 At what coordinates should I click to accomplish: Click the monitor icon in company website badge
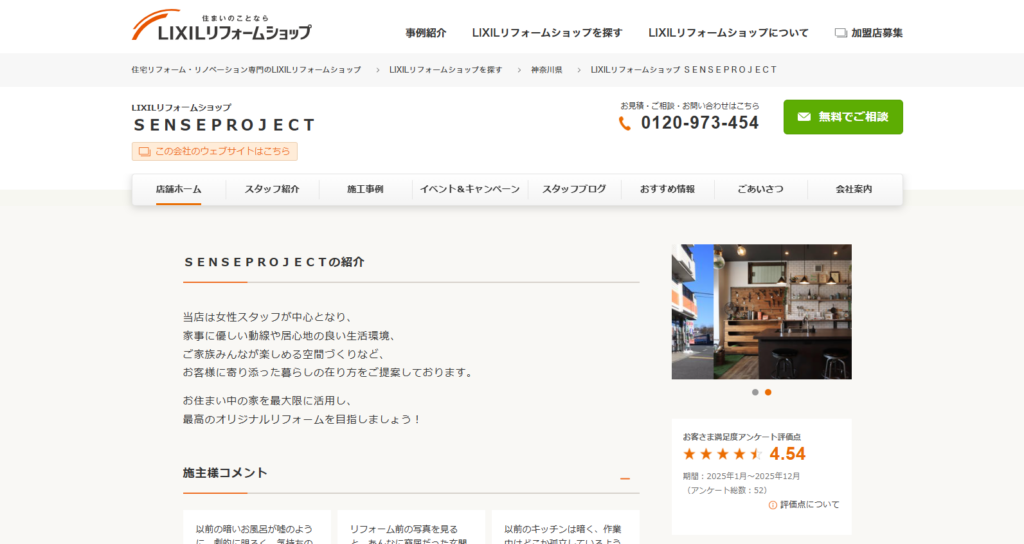pyautogui.click(x=144, y=152)
